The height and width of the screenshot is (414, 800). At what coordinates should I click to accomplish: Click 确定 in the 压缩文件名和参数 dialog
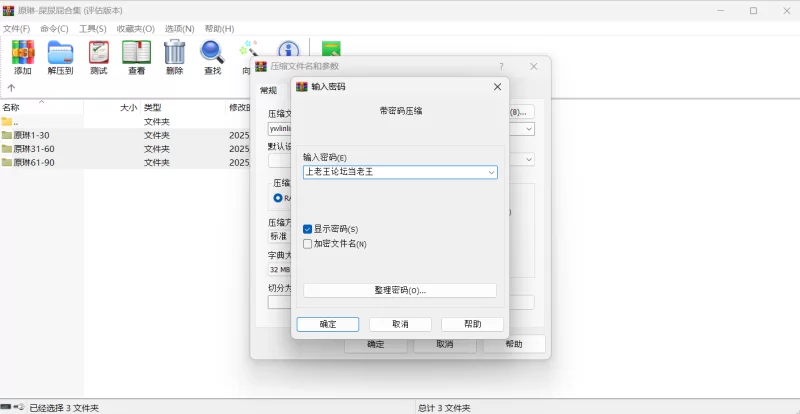click(376, 344)
